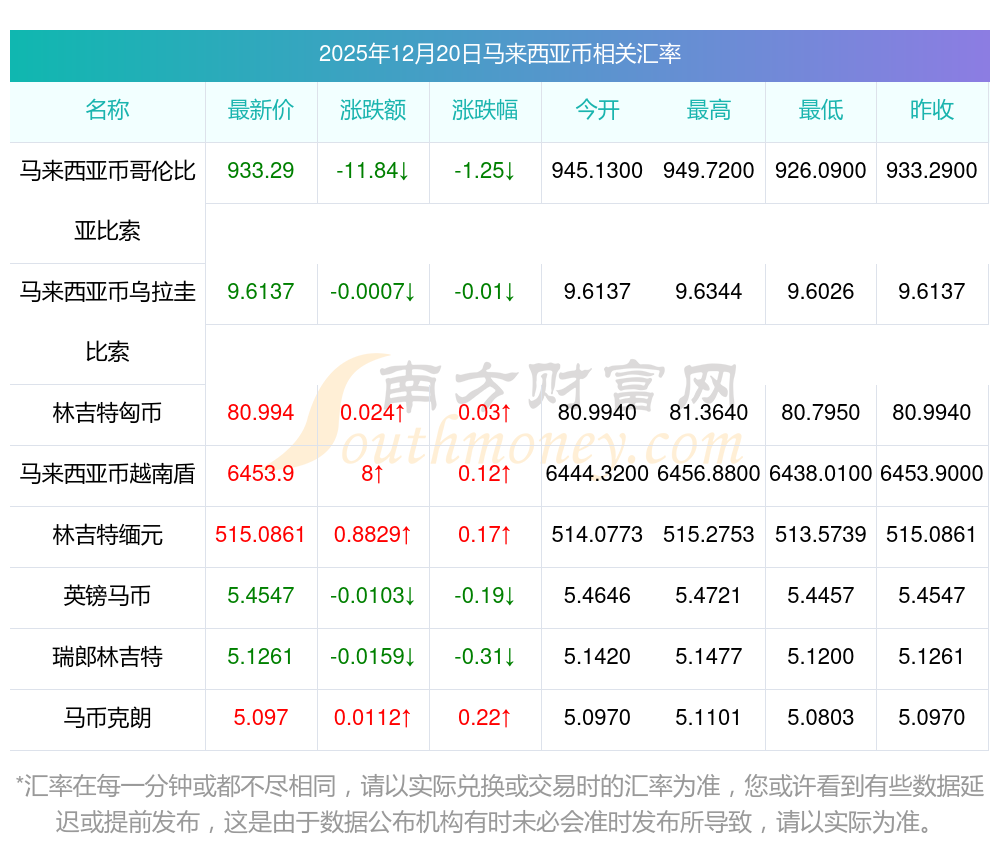Click the 英镑马币 row name

click(x=107, y=595)
